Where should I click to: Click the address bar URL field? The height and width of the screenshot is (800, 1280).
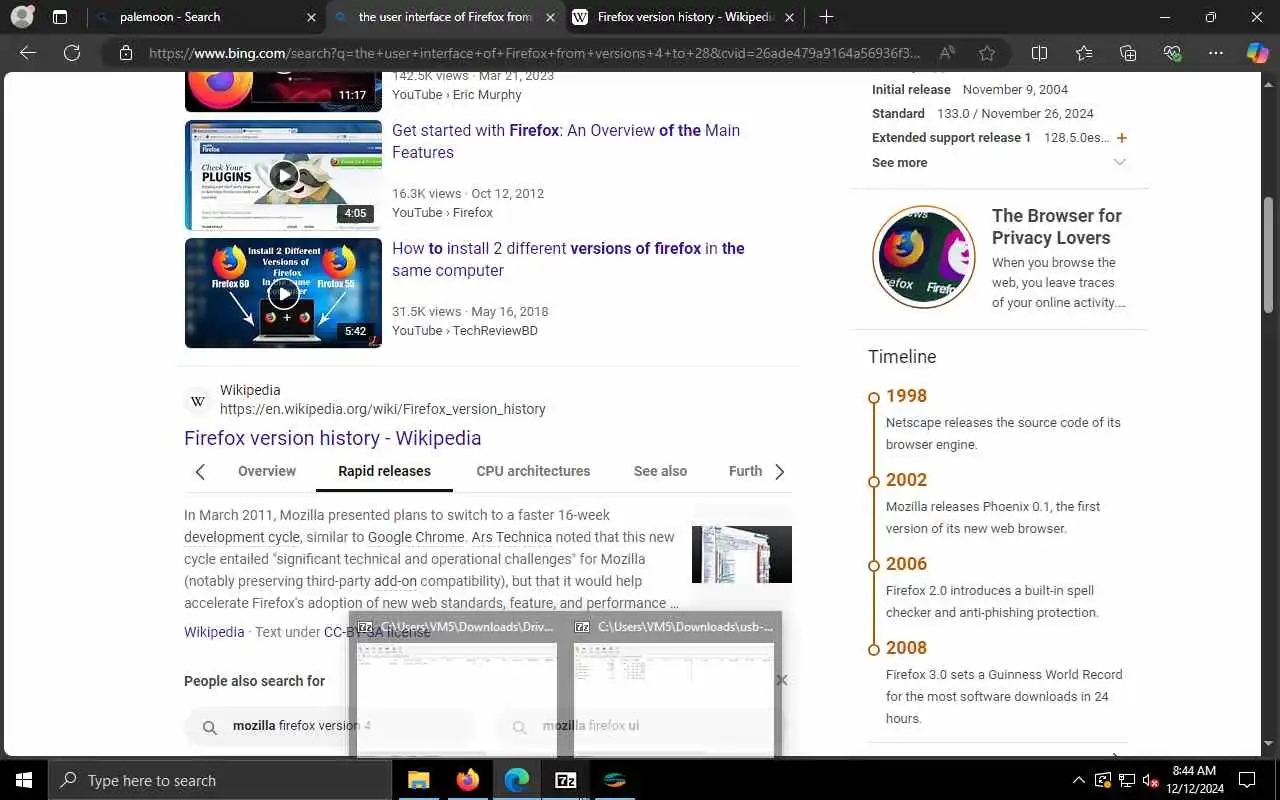pos(534,53)
